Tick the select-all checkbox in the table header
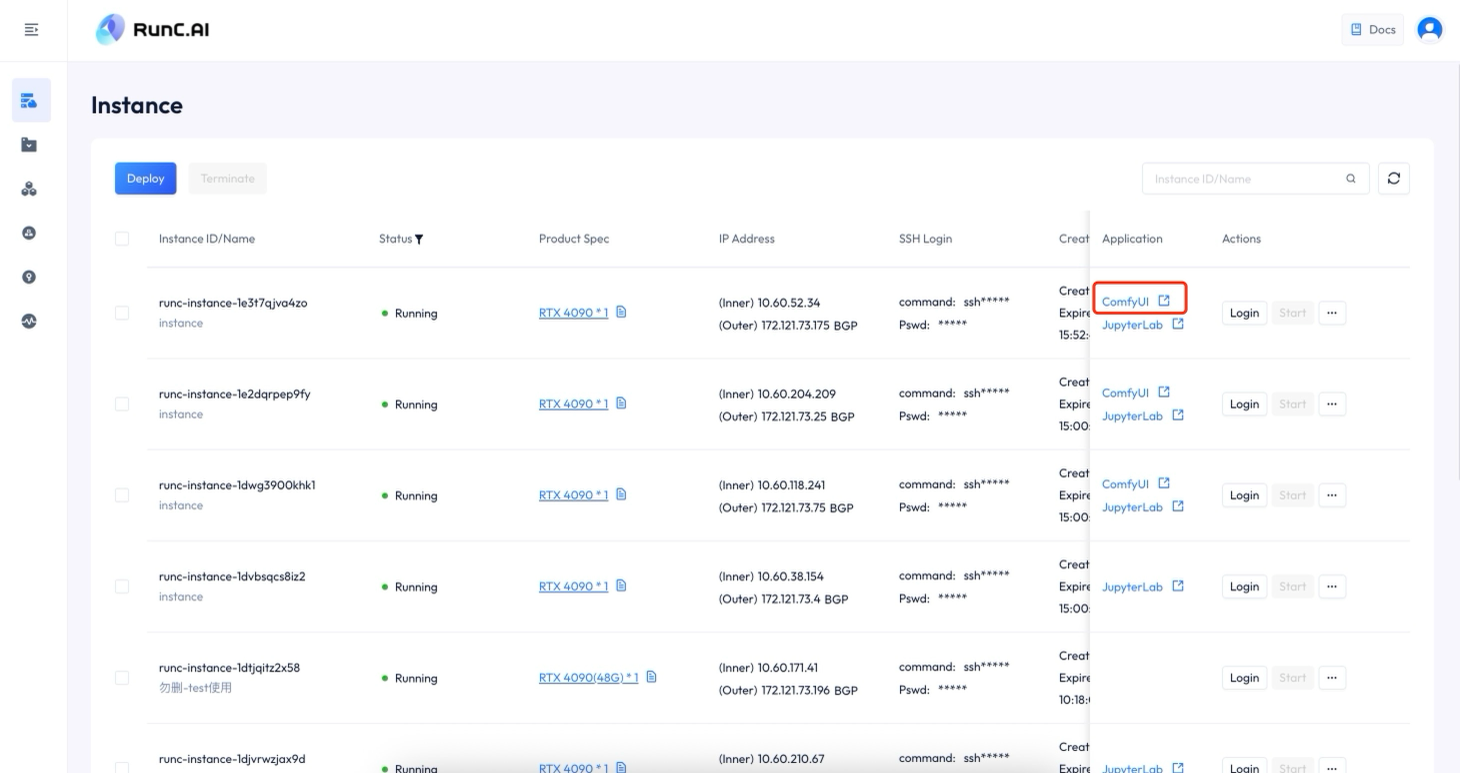This screenshot has width=1460, height=773. click(122, 239)
